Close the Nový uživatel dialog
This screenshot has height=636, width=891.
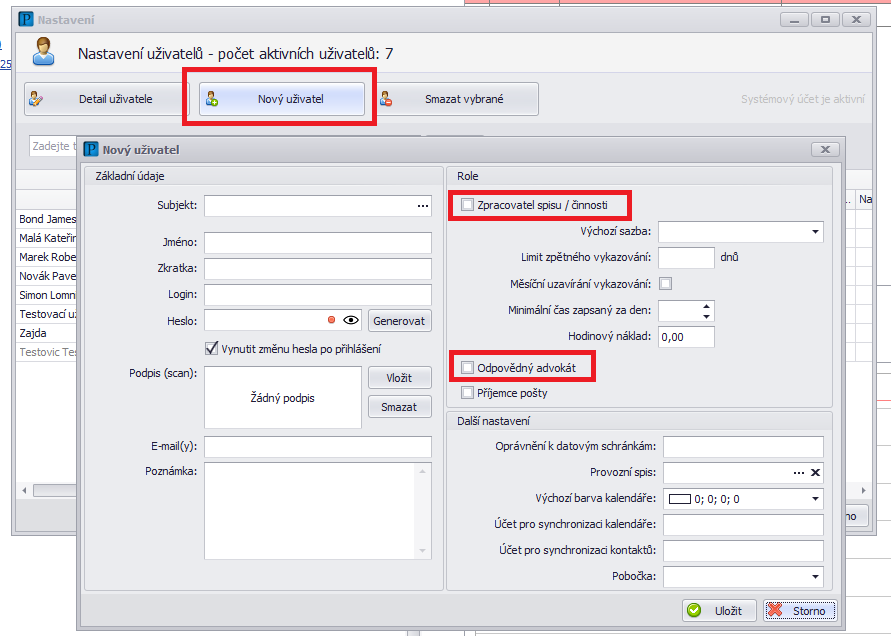tap(824, 150)
